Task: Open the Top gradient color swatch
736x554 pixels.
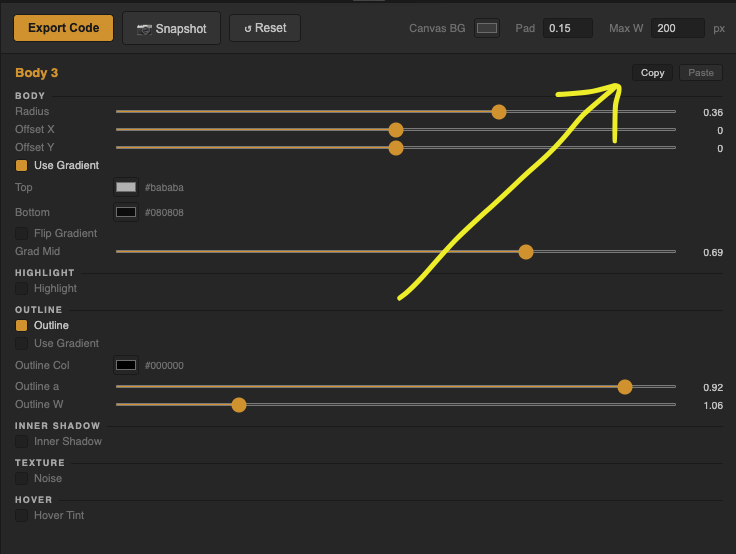Action: pos(126,187)
